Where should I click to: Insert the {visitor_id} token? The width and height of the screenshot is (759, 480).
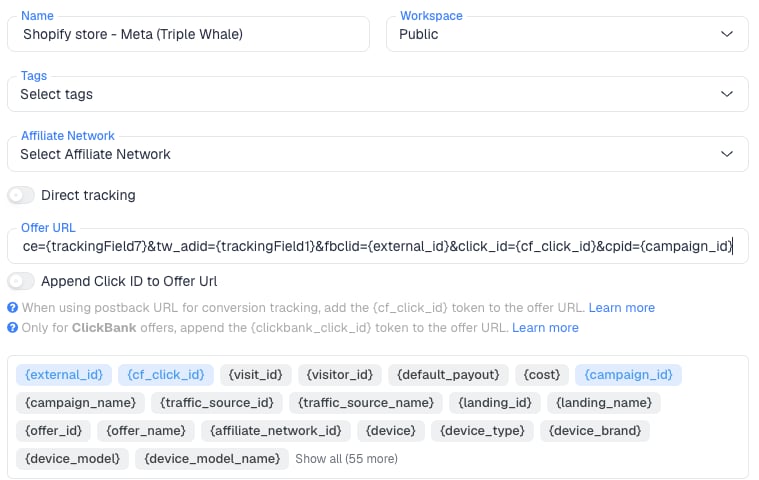pos(340,375)
